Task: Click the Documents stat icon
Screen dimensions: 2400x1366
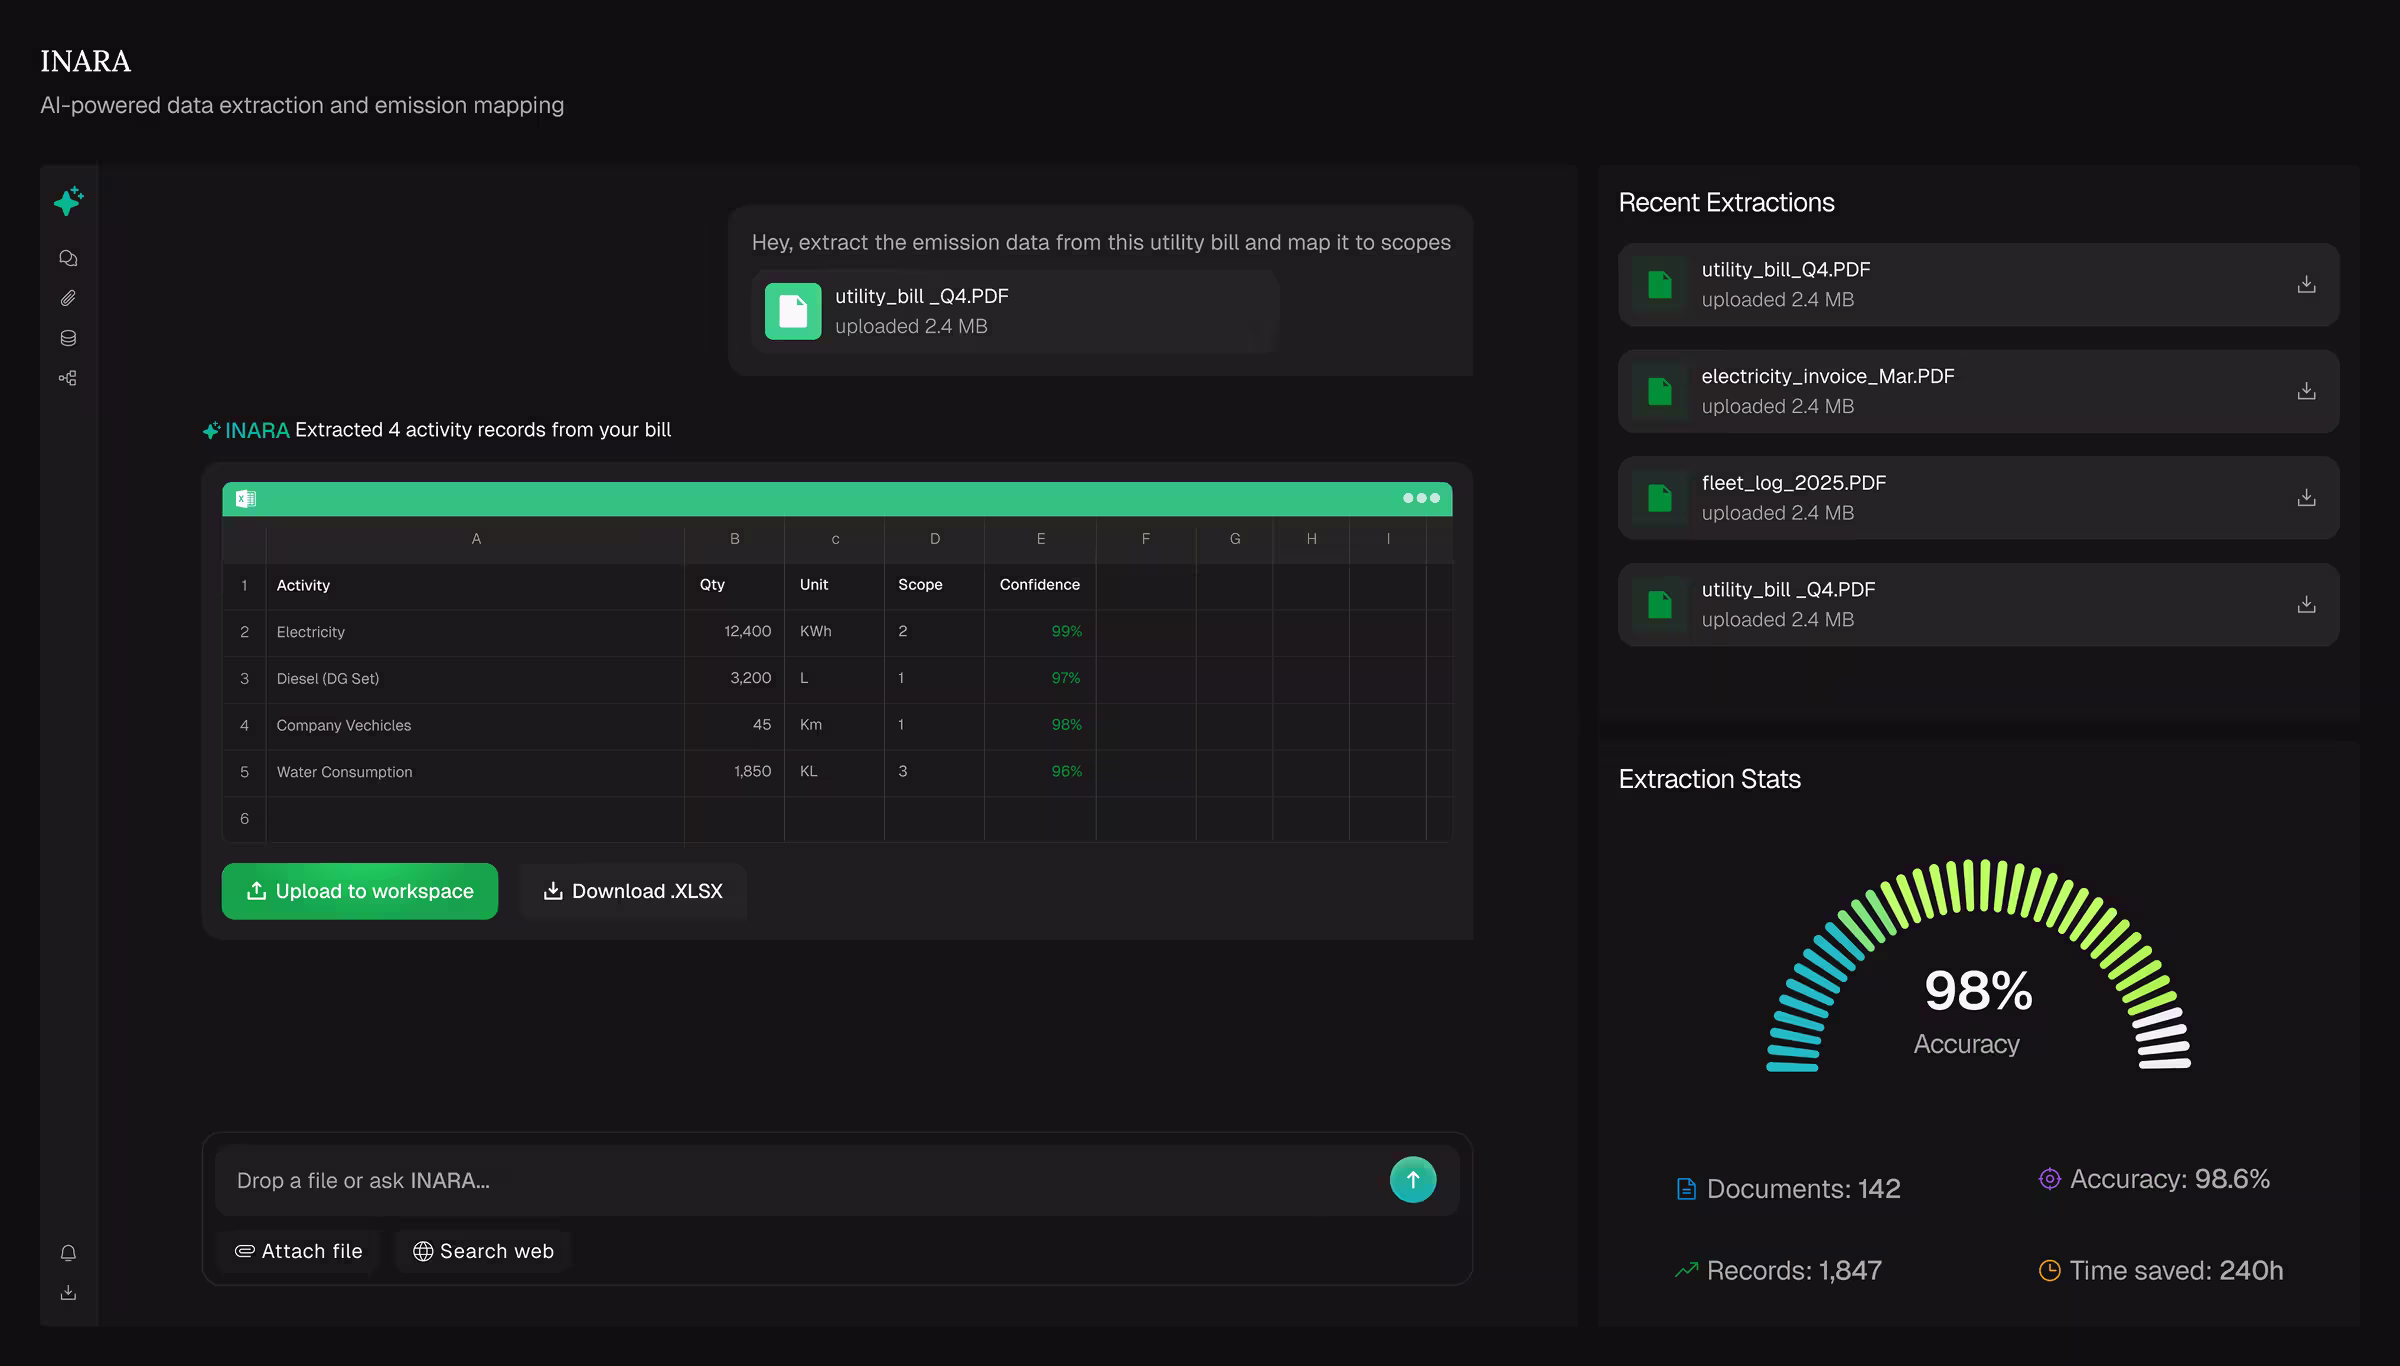Action: click(x=1686, y=1189)
